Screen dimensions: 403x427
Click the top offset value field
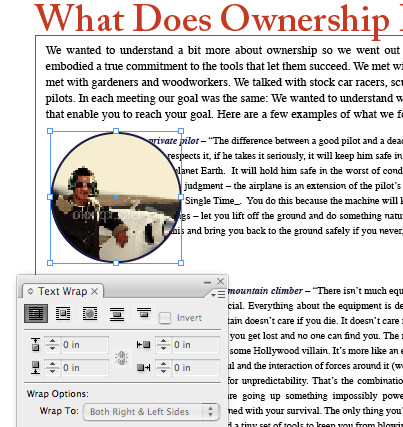(85, 345)
